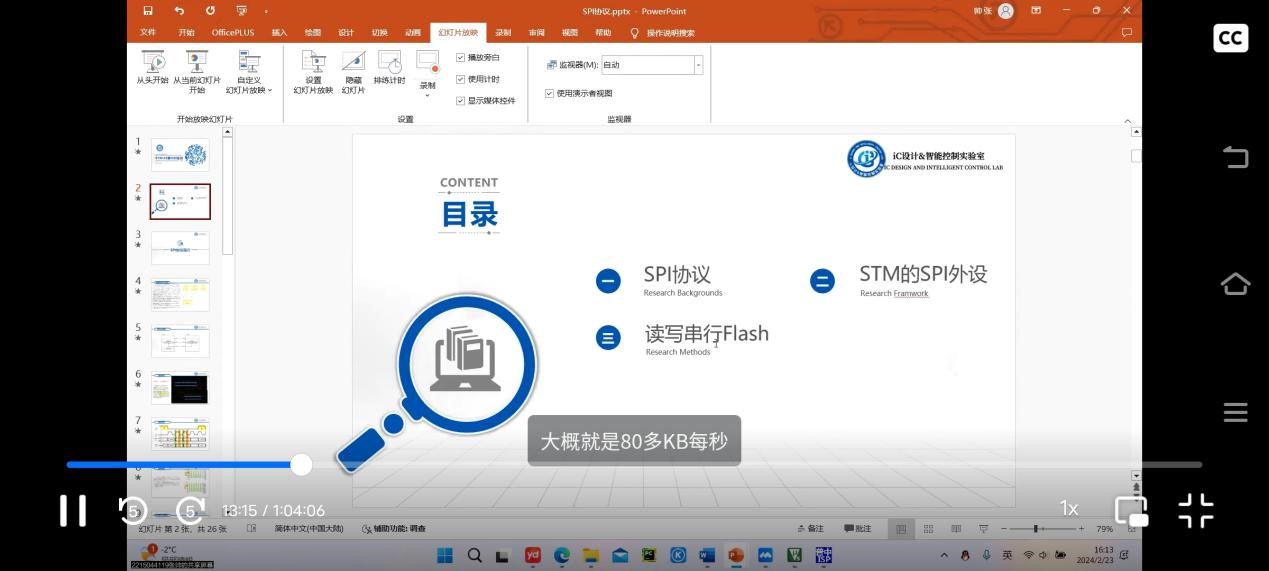Click the video progress bar handle
The image size is (1269, 571).
(301, 464)
